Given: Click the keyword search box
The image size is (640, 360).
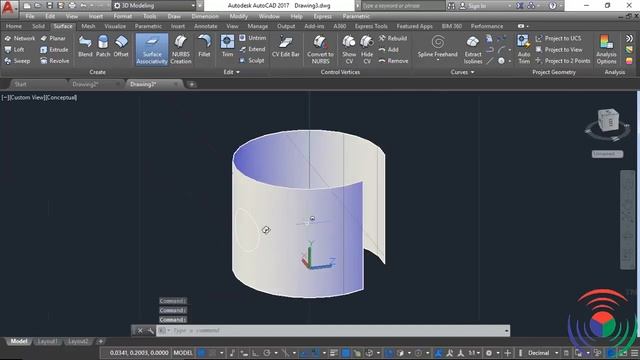Looking at the screenshot, I should coord(402,6).
